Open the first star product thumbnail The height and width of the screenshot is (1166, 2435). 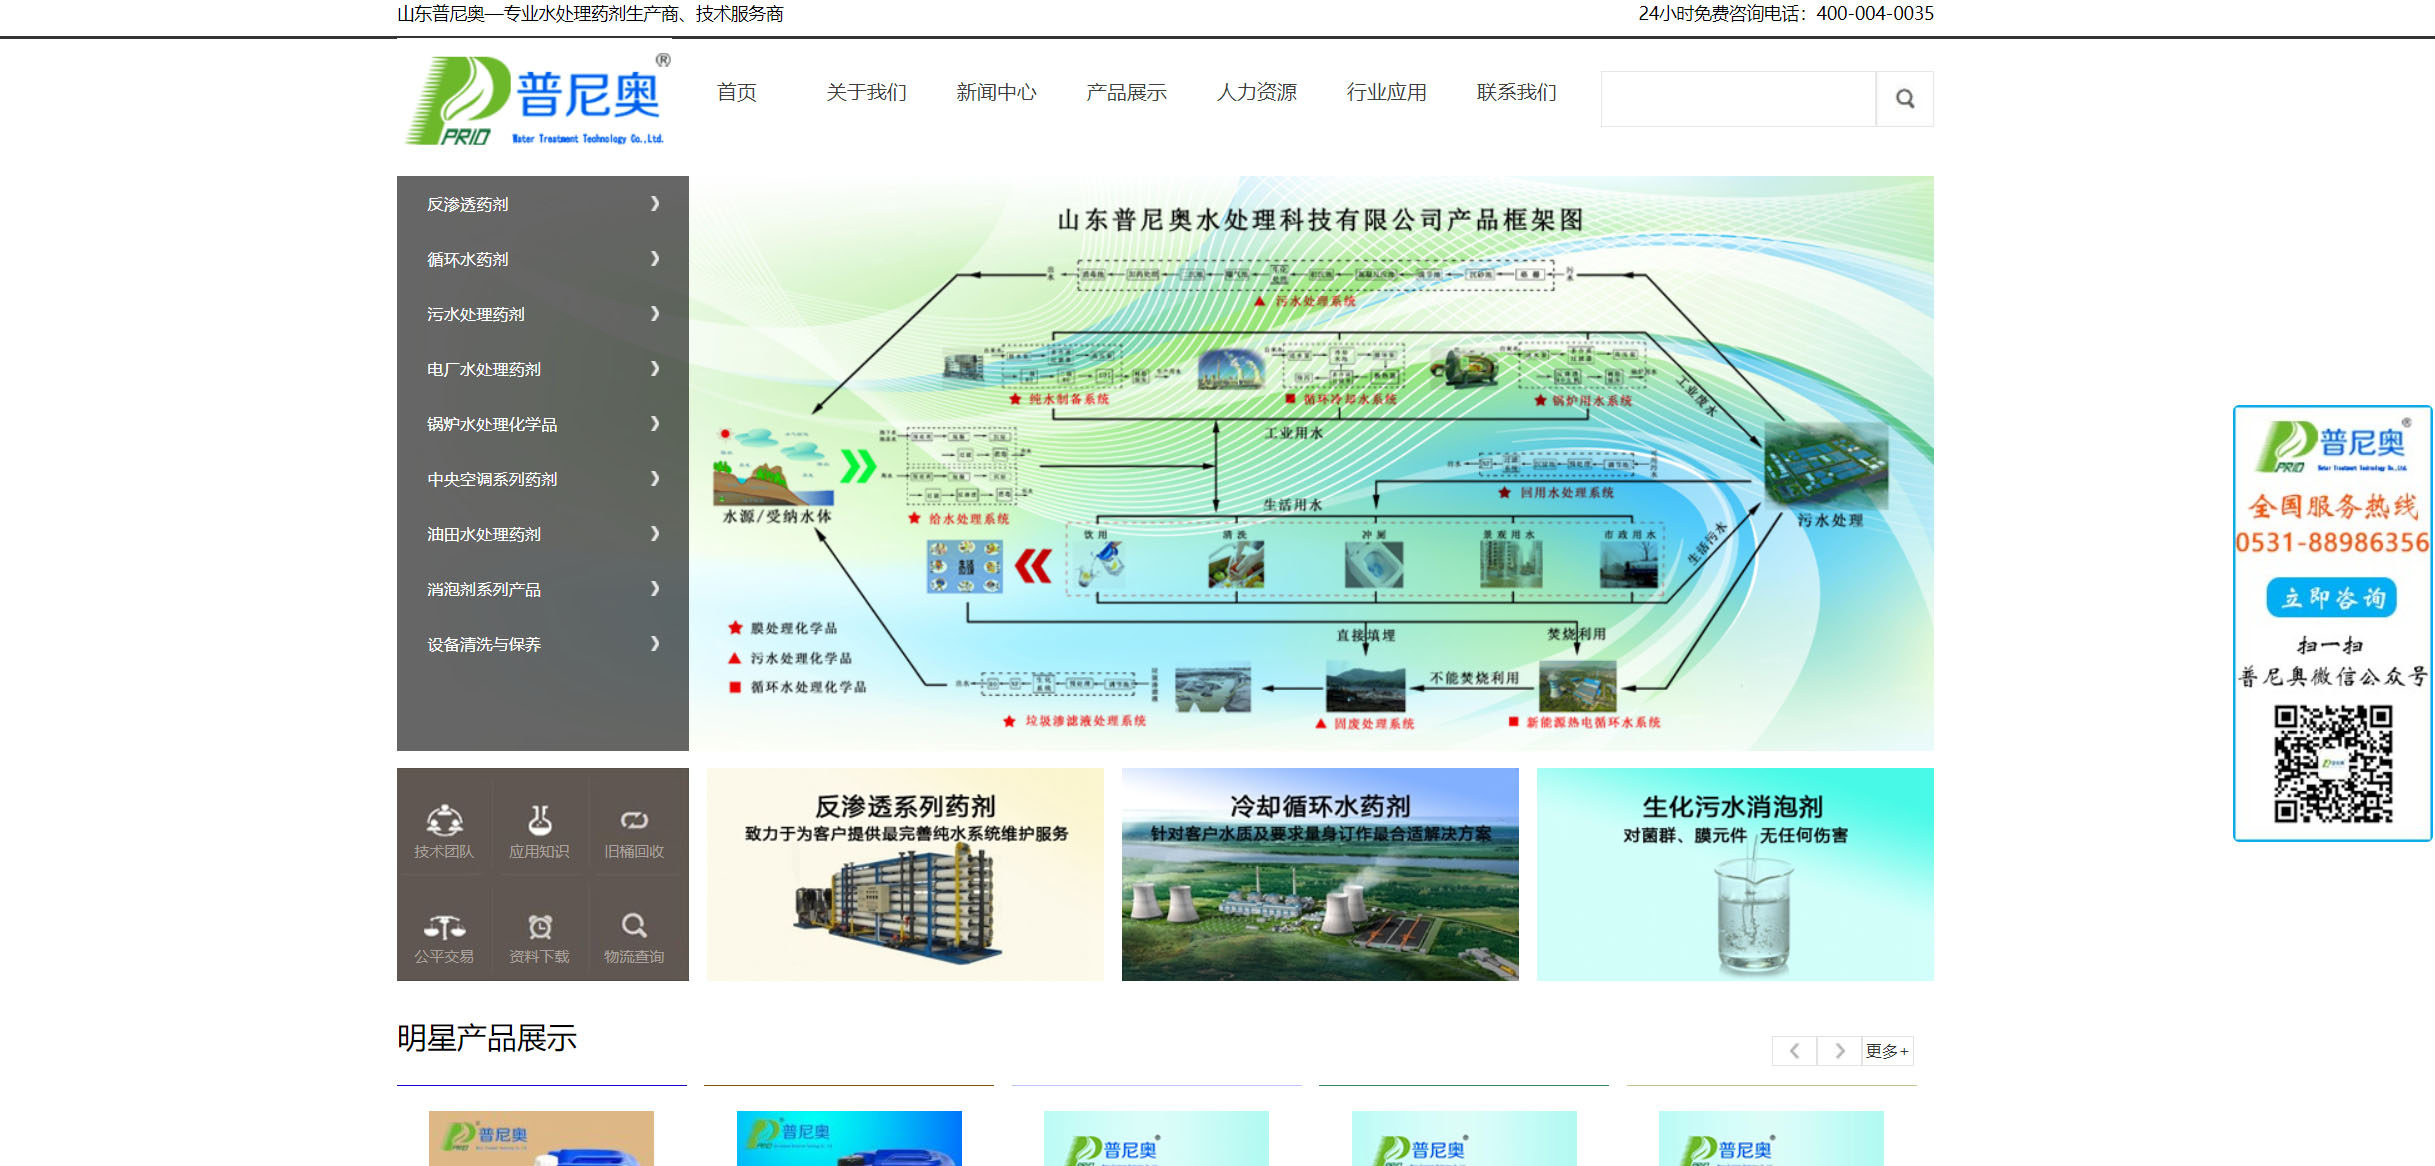click(x=541, y=1138)
